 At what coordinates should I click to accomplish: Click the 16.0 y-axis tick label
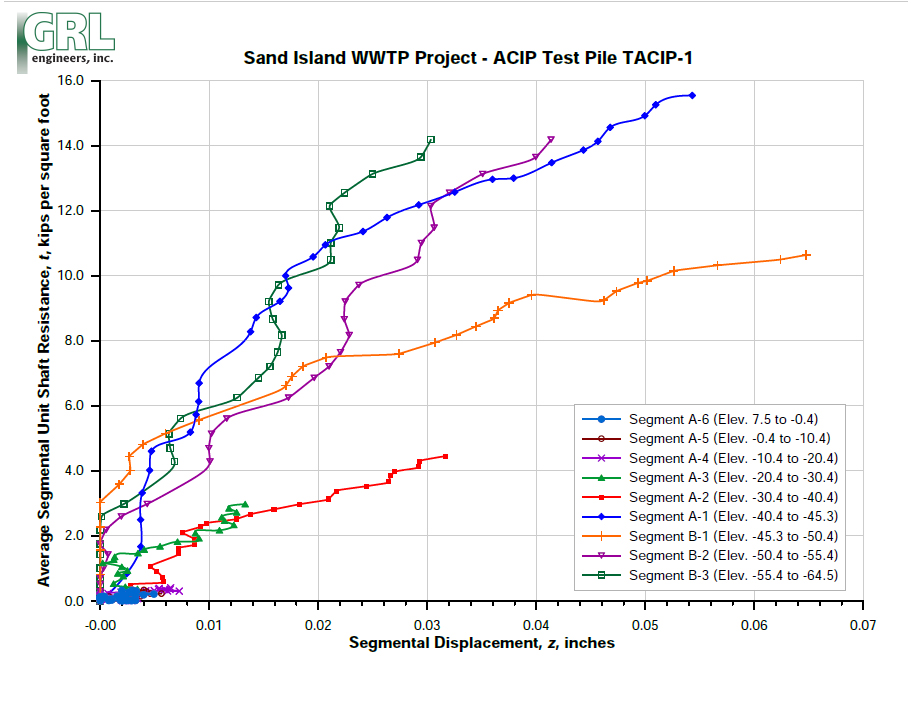pyautogui.click(x=71, y=81)
